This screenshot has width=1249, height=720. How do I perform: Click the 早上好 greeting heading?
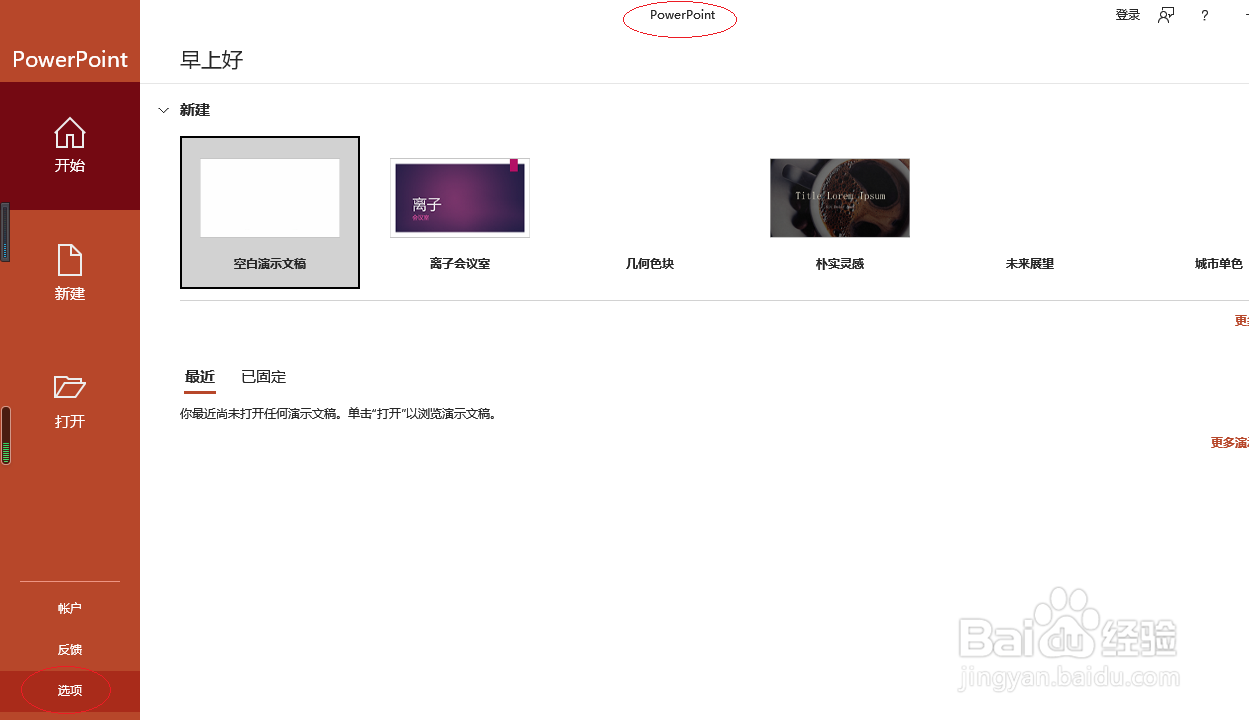coord(212,60)
